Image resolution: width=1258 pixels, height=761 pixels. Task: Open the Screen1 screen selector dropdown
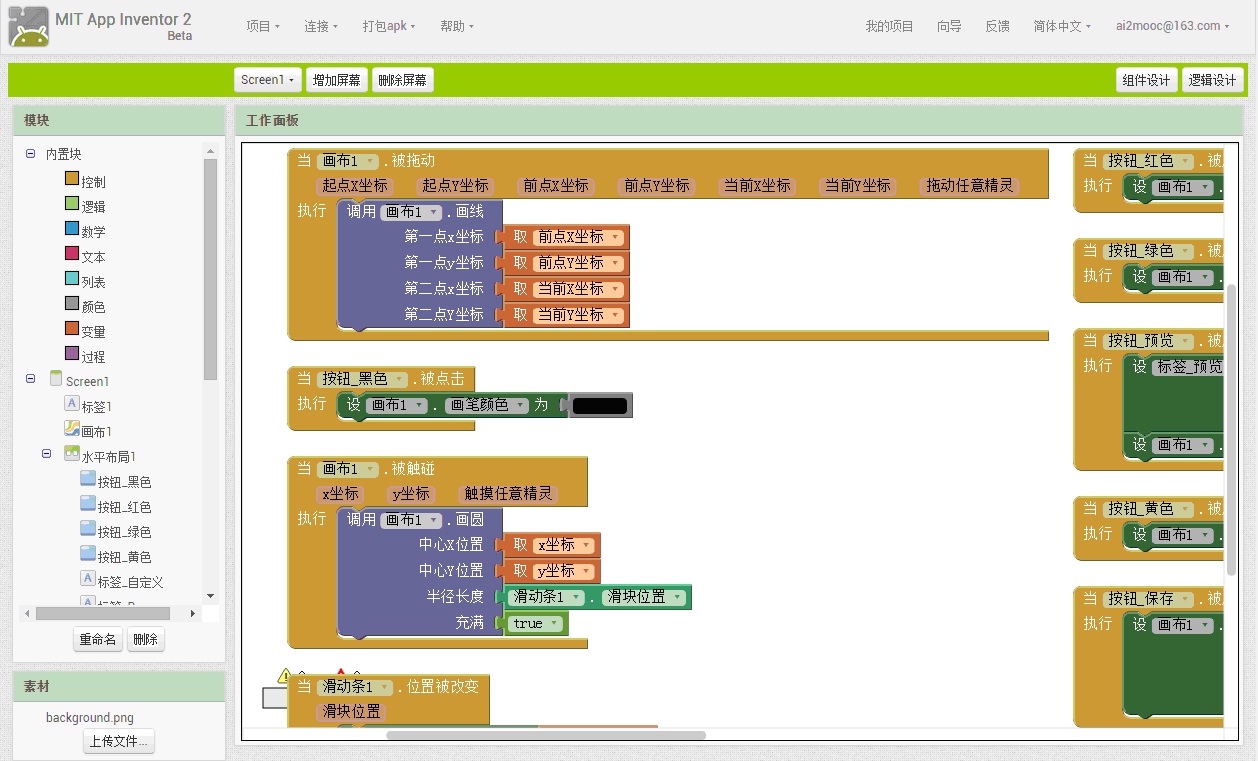(268, 80)
